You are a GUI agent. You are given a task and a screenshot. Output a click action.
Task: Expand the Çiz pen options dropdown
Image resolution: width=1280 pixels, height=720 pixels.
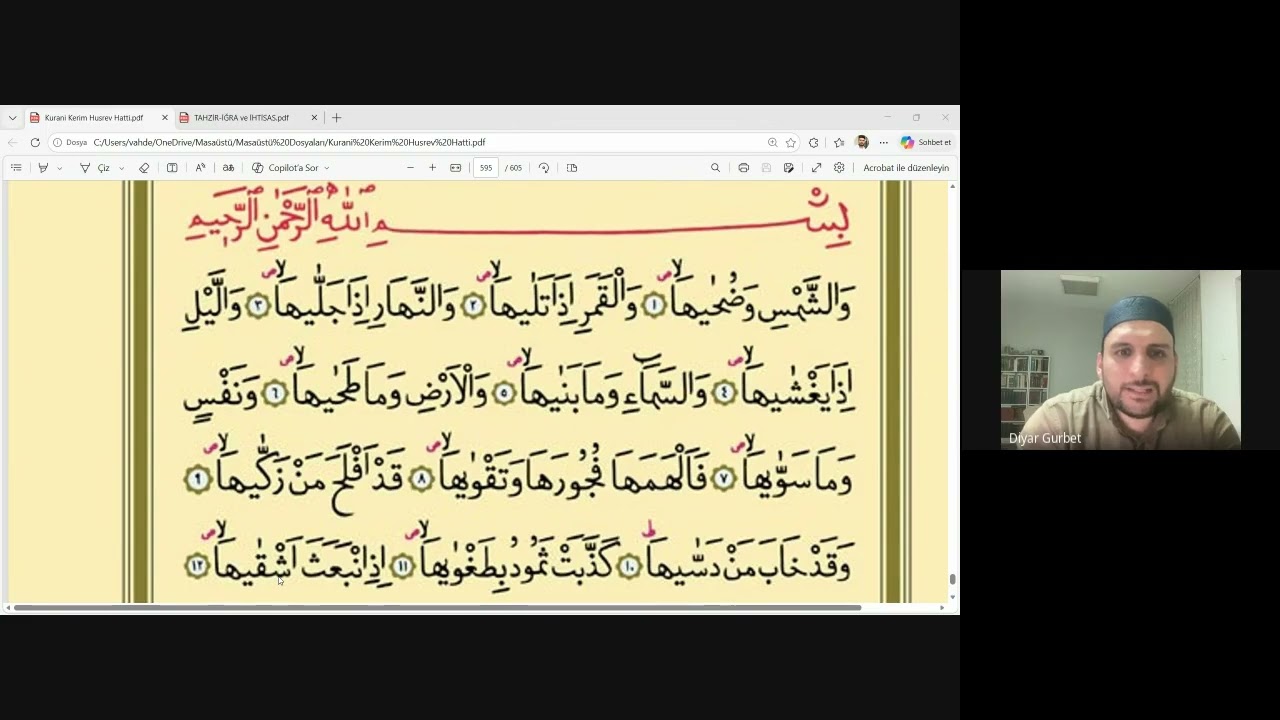[122, 168]
